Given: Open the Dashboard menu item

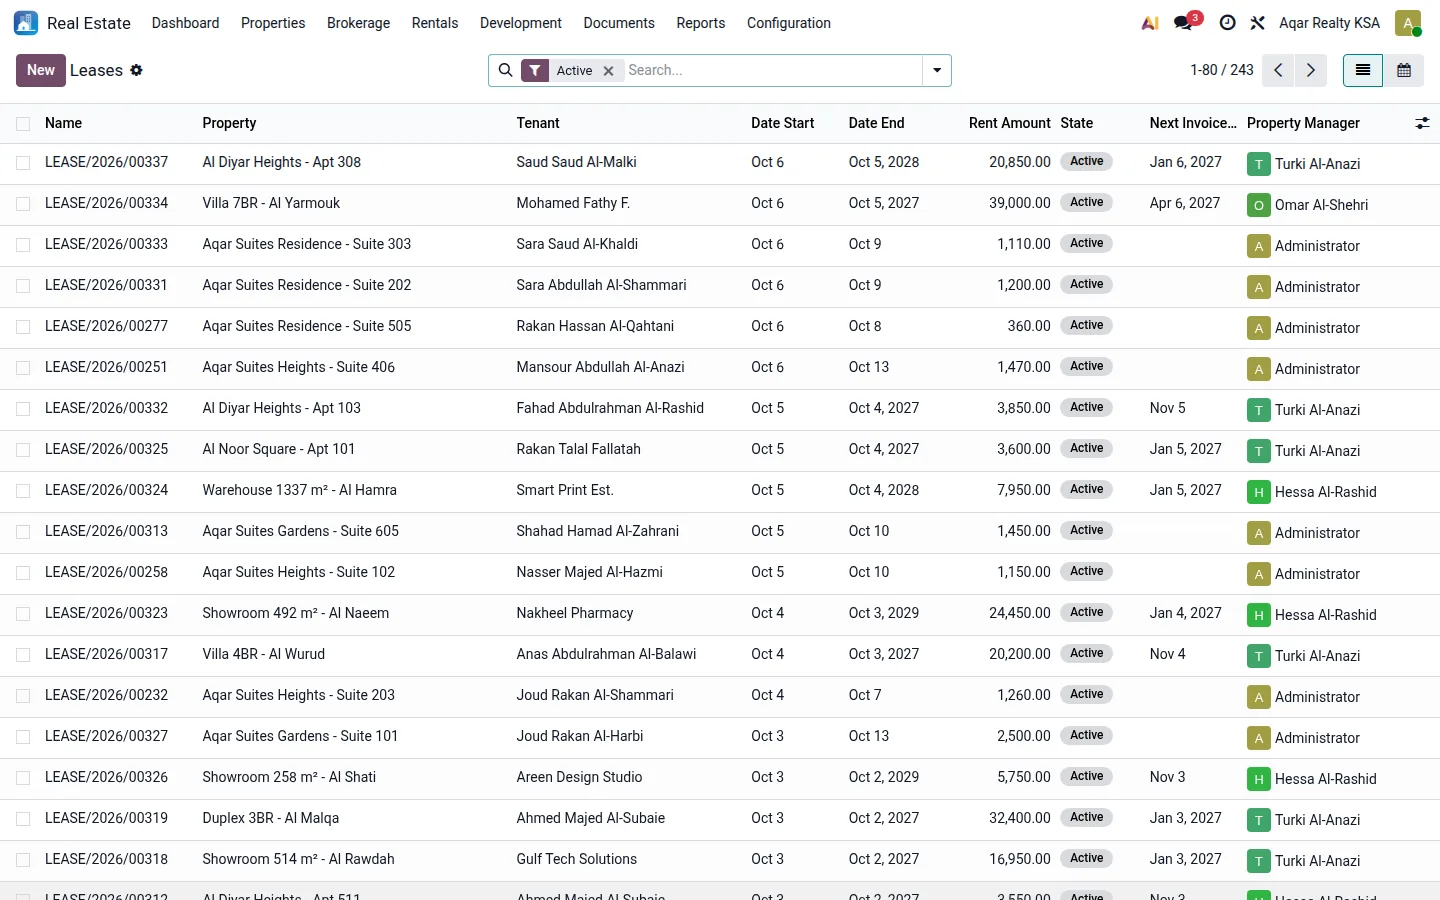Looking at the screenshot, I should (186, 23).
